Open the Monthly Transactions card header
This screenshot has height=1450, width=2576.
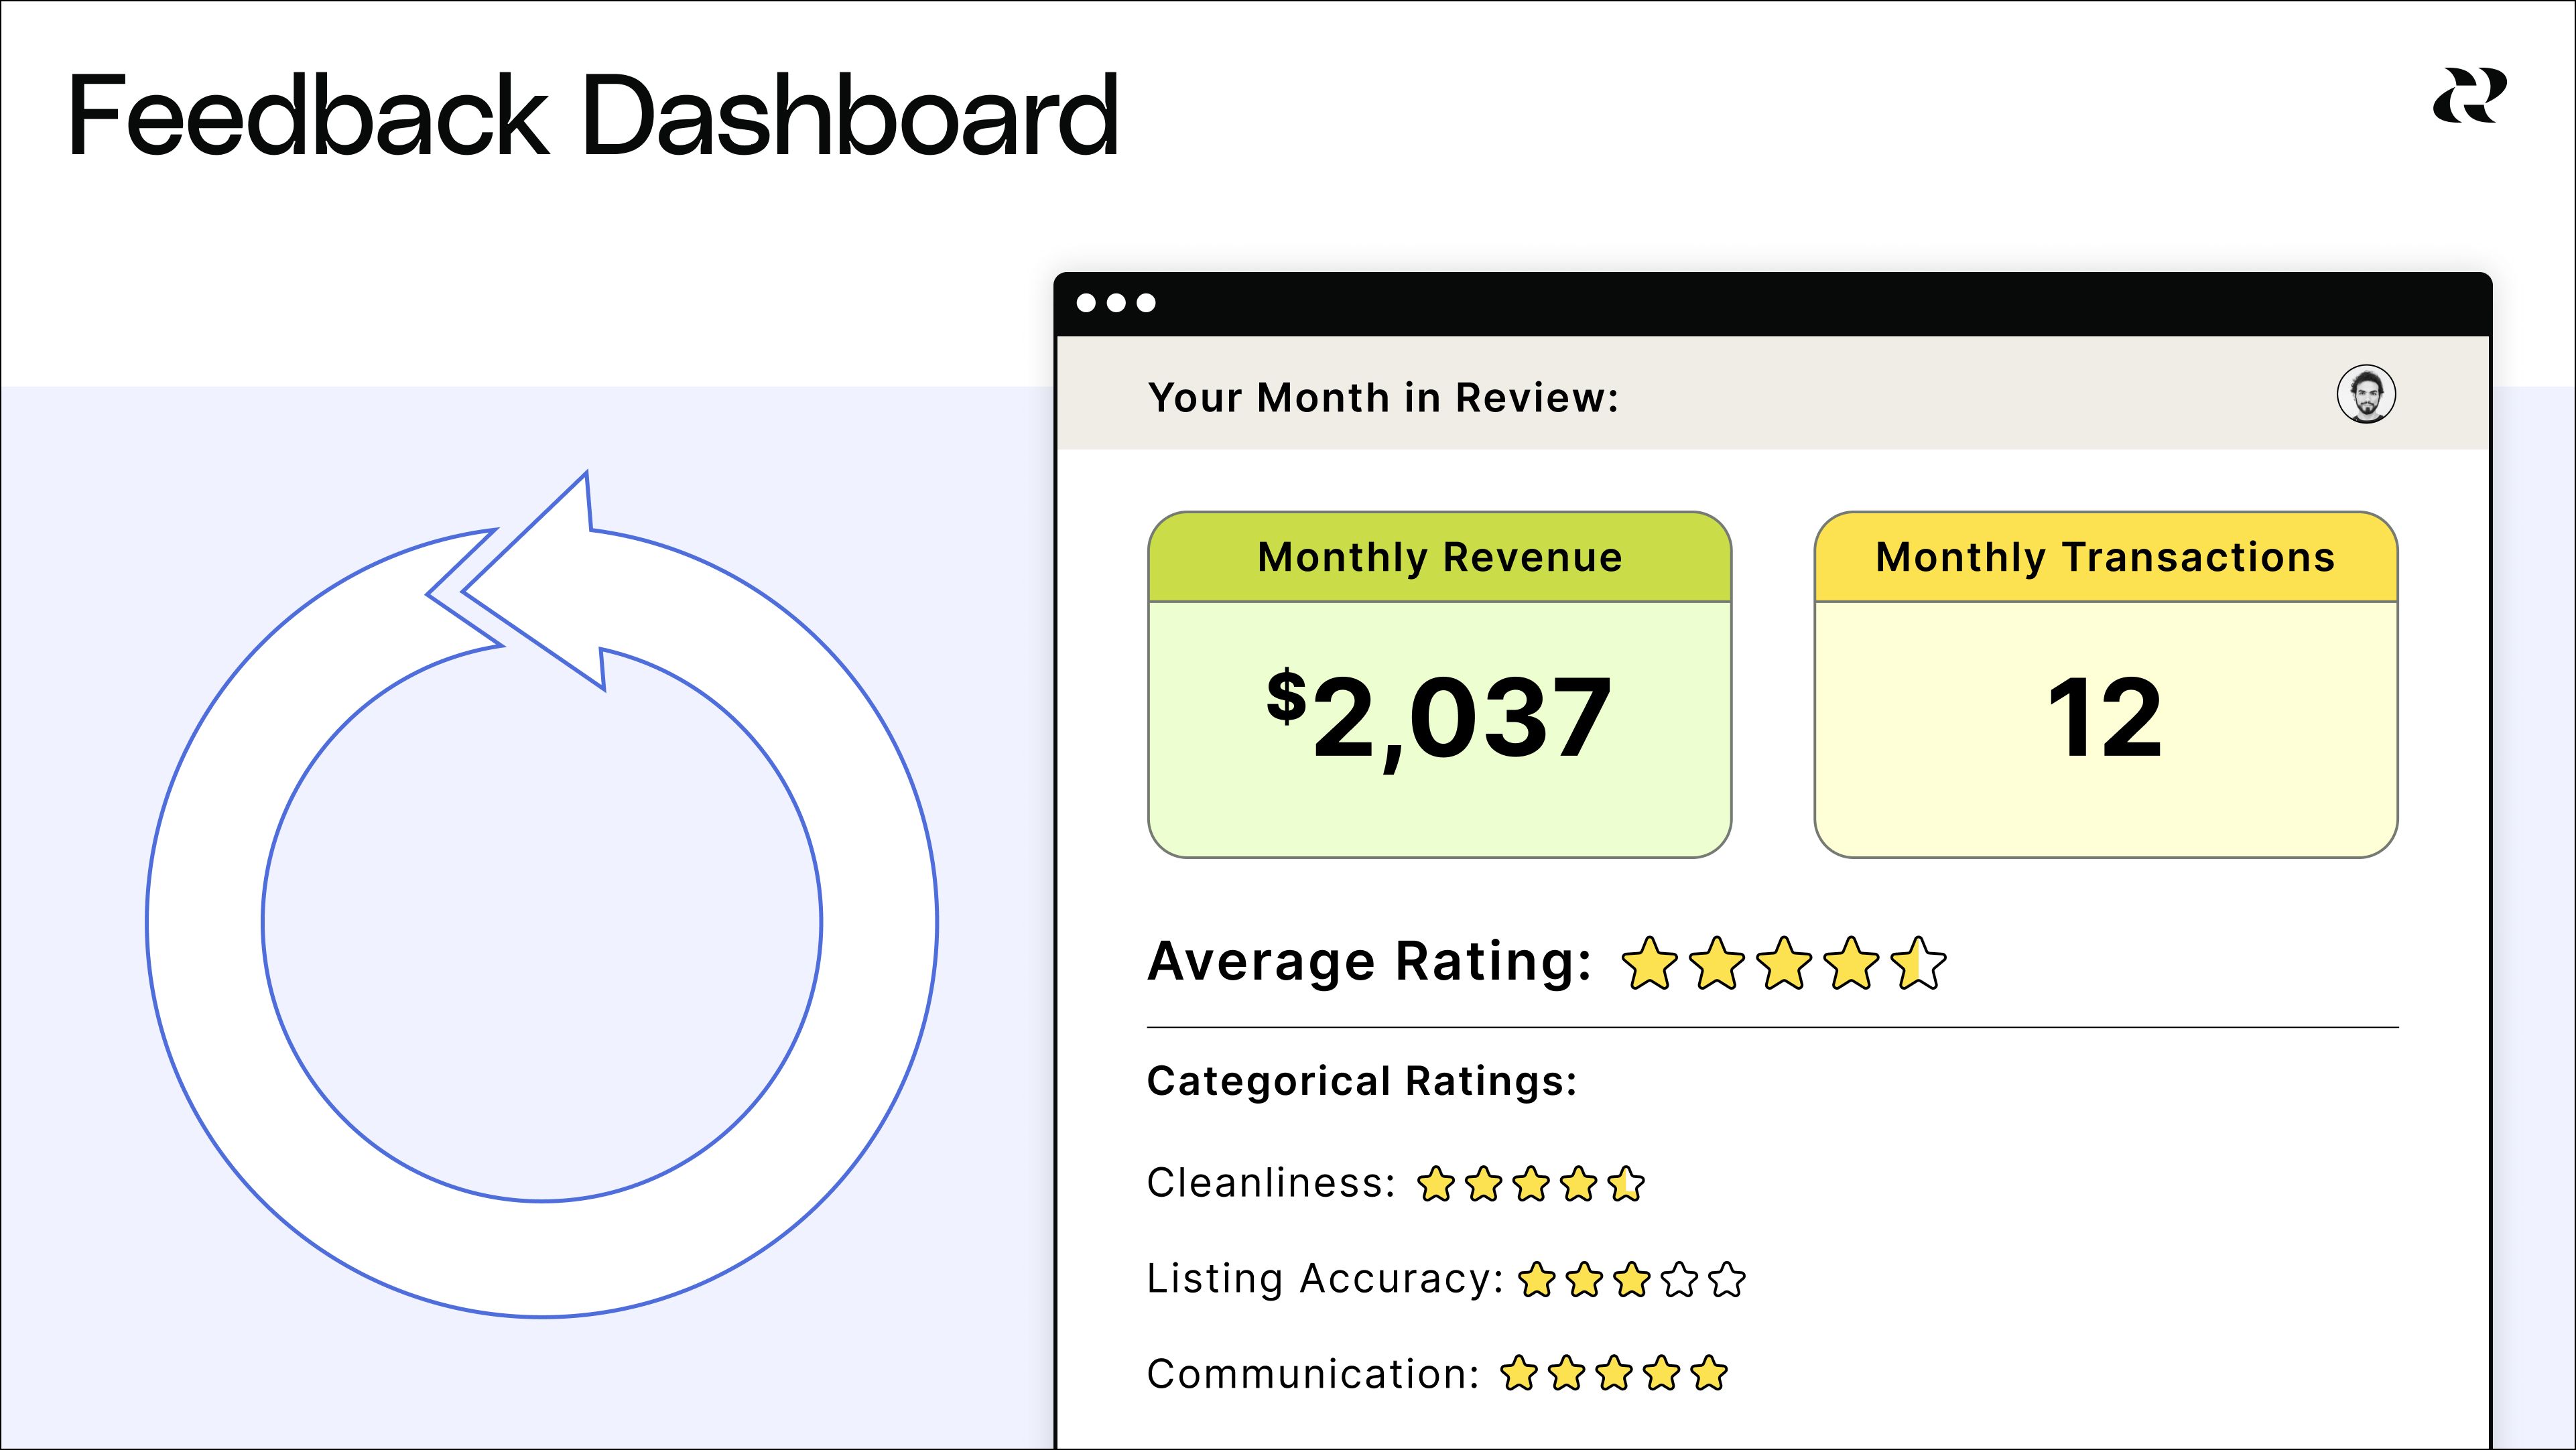(2105, 557)
